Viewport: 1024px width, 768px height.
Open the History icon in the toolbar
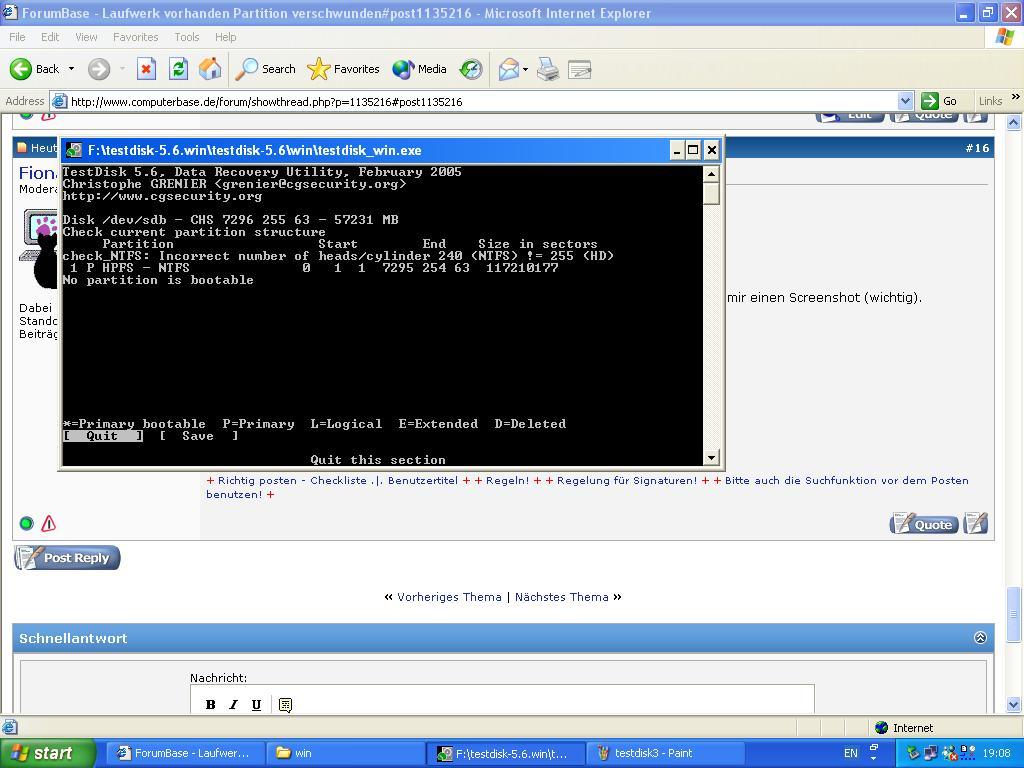pos(471,69)
